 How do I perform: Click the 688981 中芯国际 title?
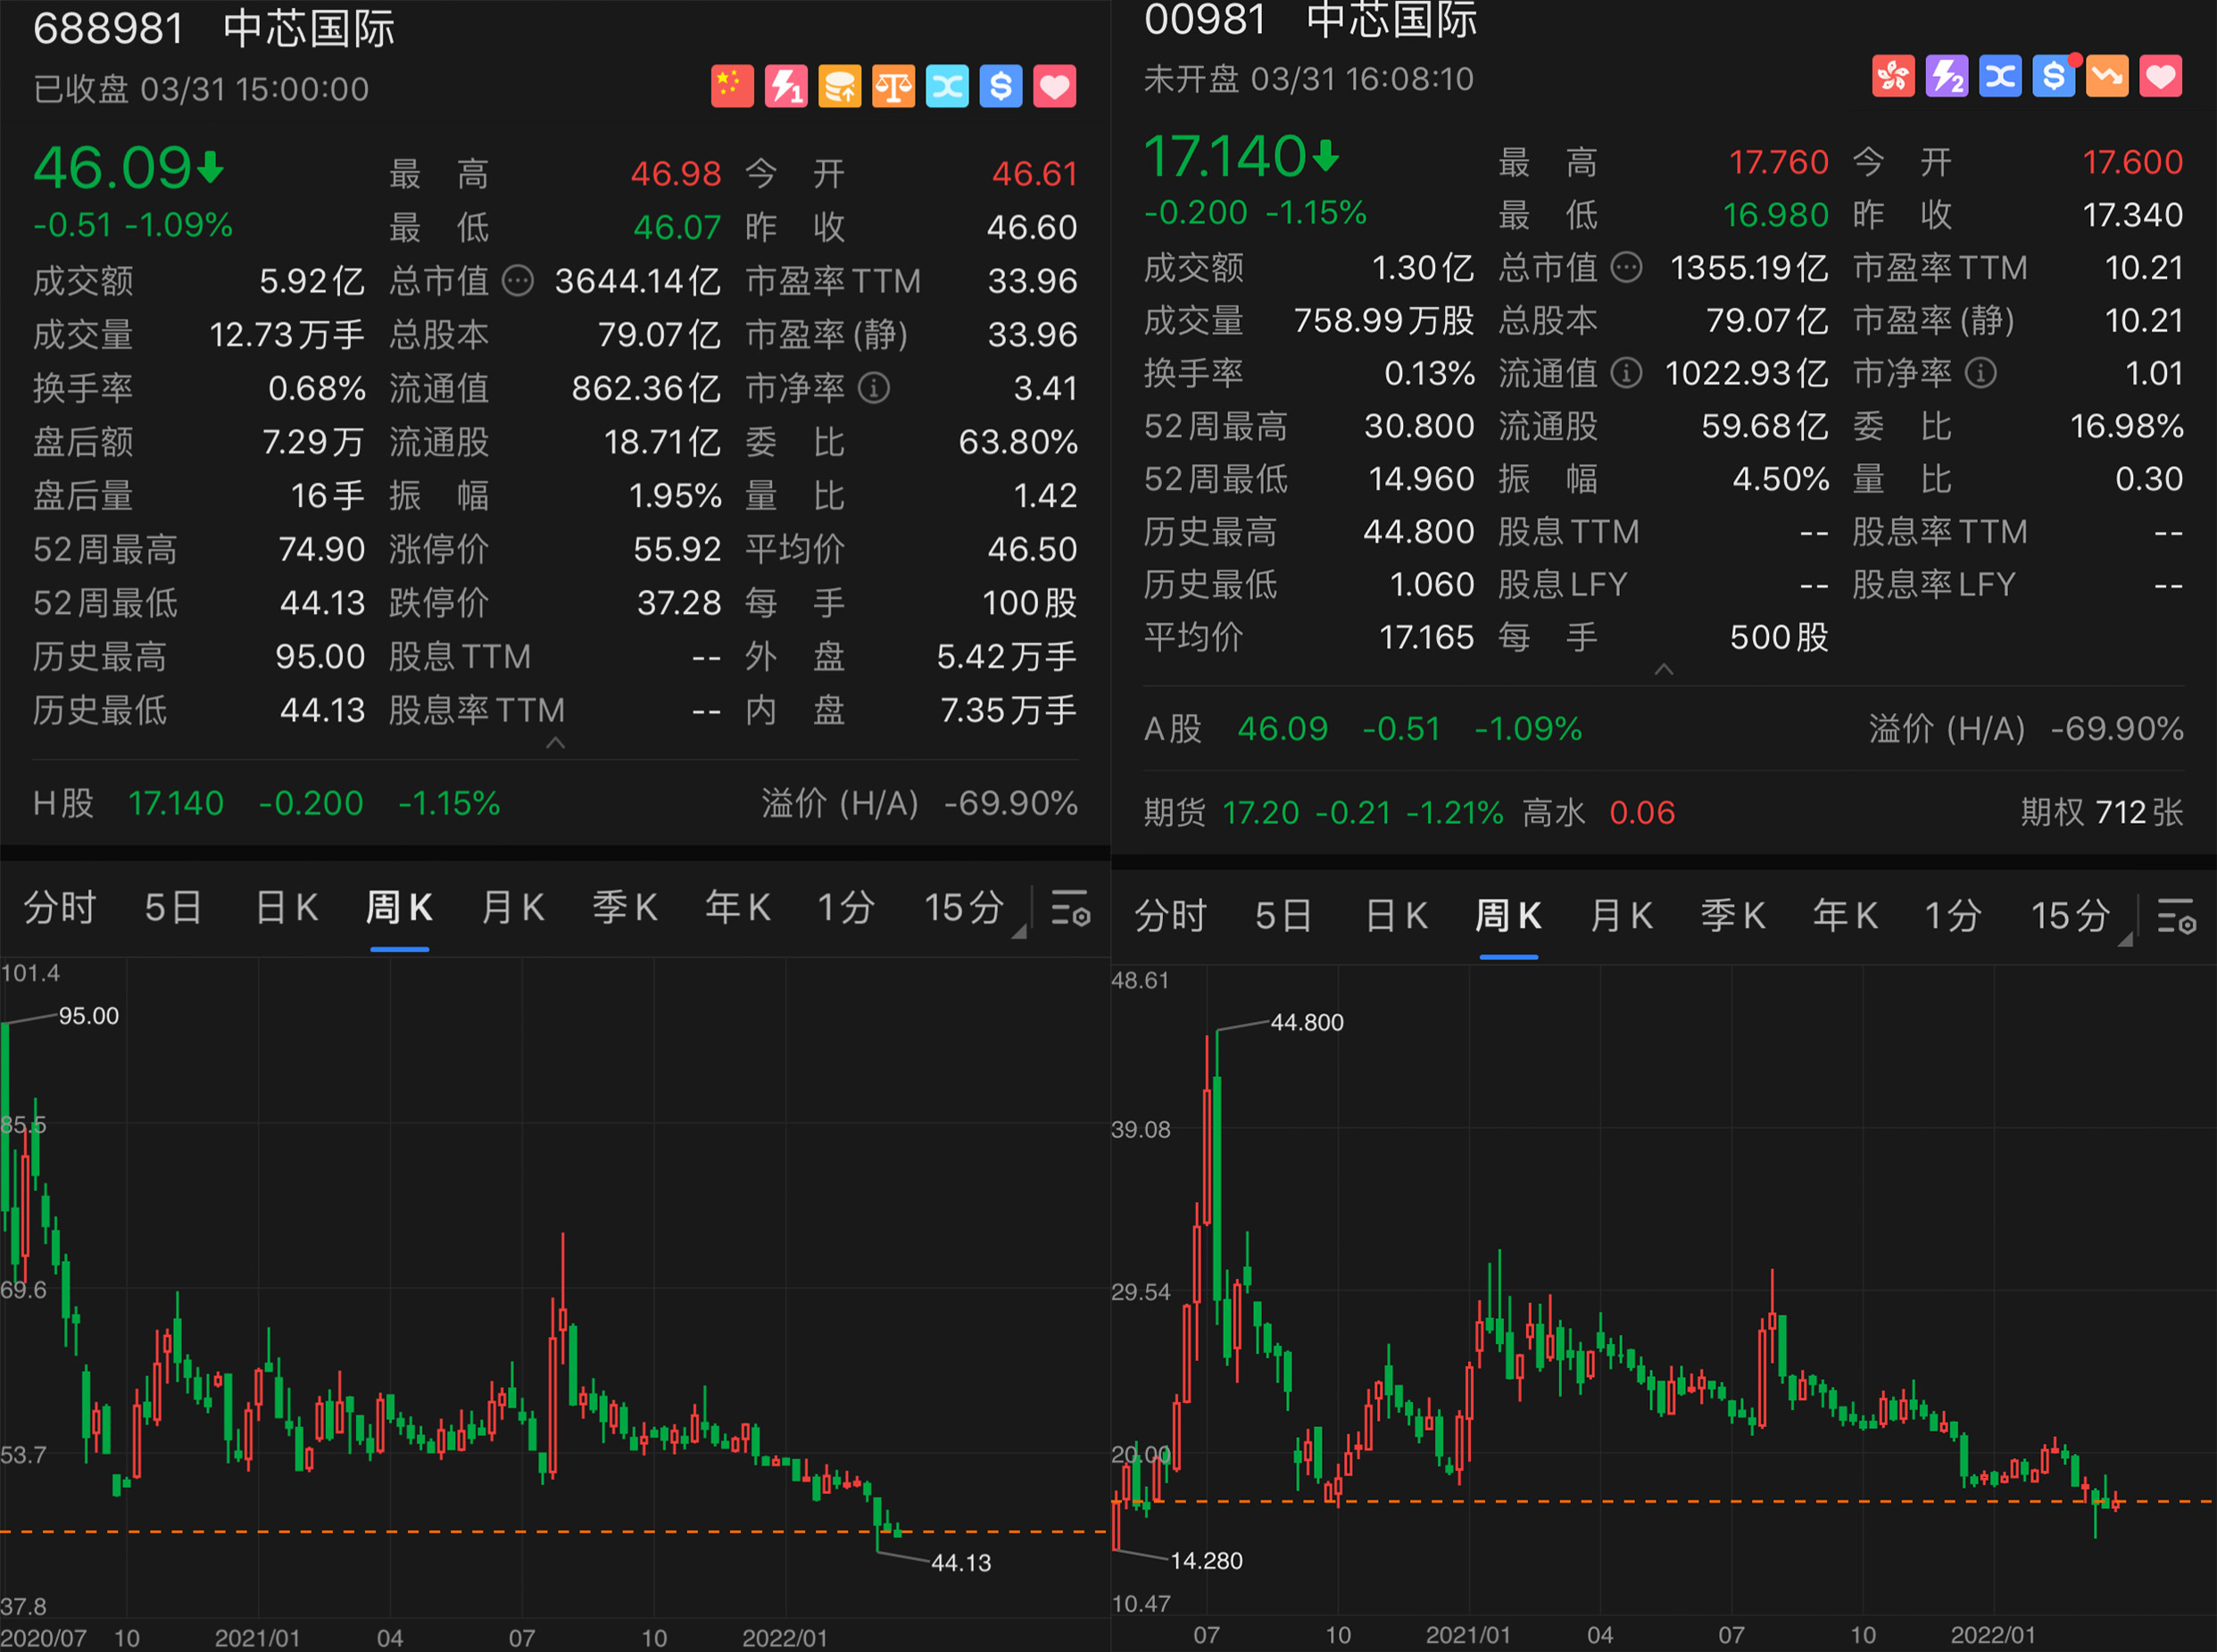[214, 28]
